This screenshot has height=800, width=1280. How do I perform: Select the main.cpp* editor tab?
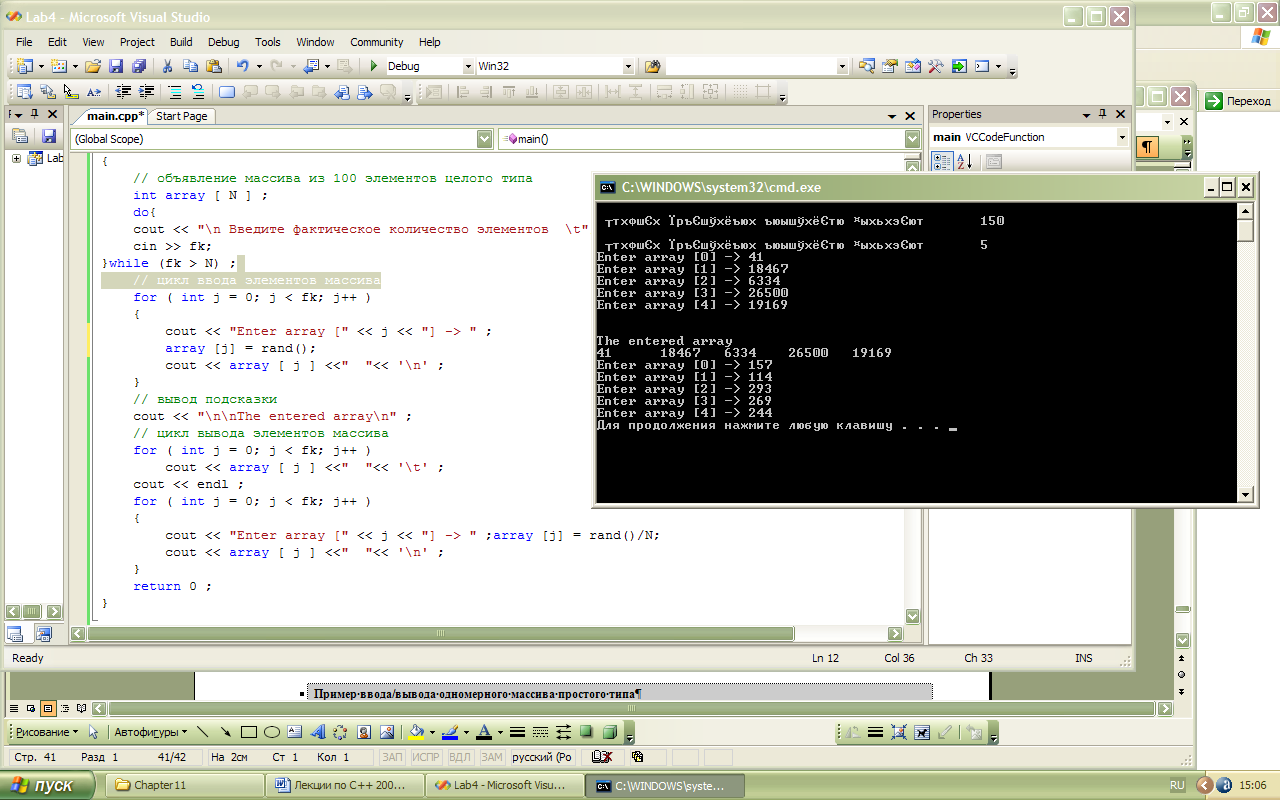click(x=113, y=116)
